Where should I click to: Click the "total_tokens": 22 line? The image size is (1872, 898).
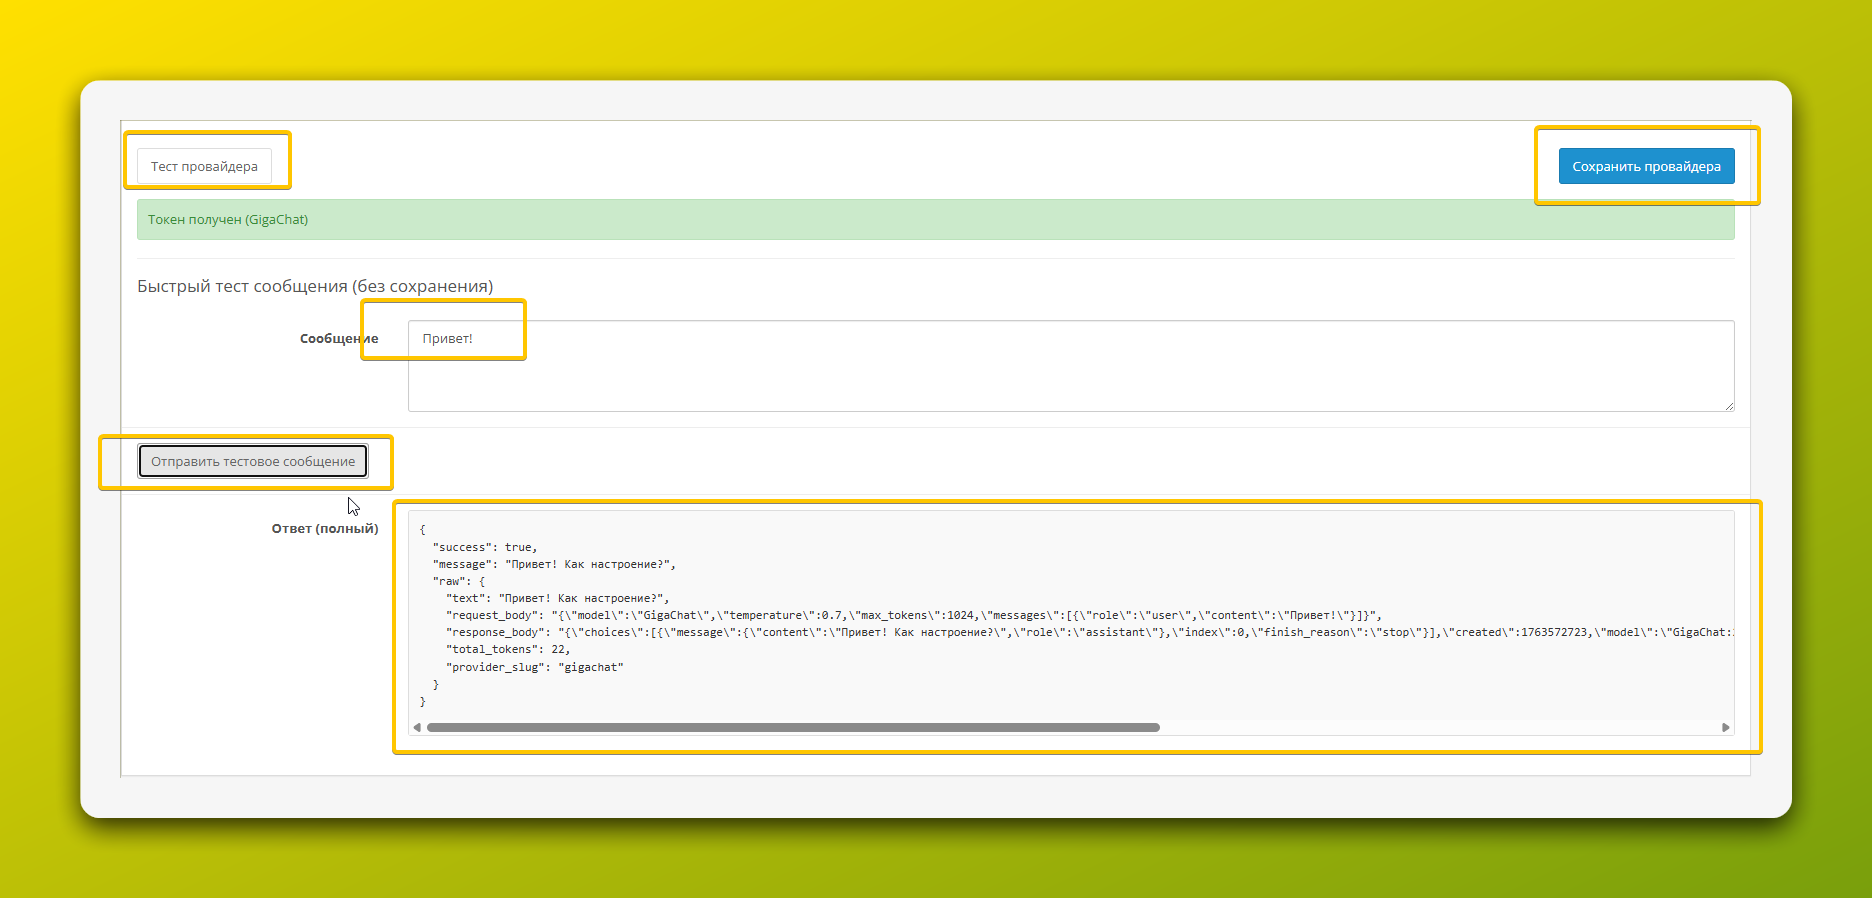pos(508,649)
